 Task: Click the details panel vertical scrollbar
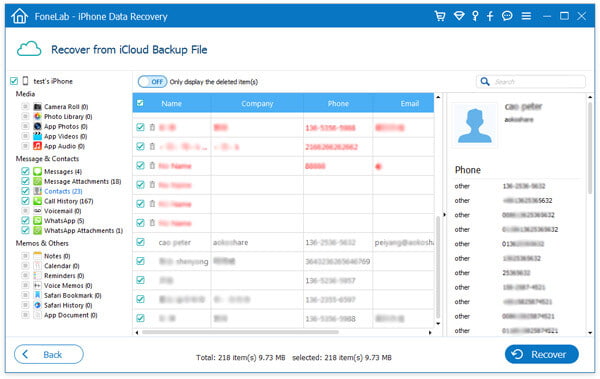click(x=590, y=147)
